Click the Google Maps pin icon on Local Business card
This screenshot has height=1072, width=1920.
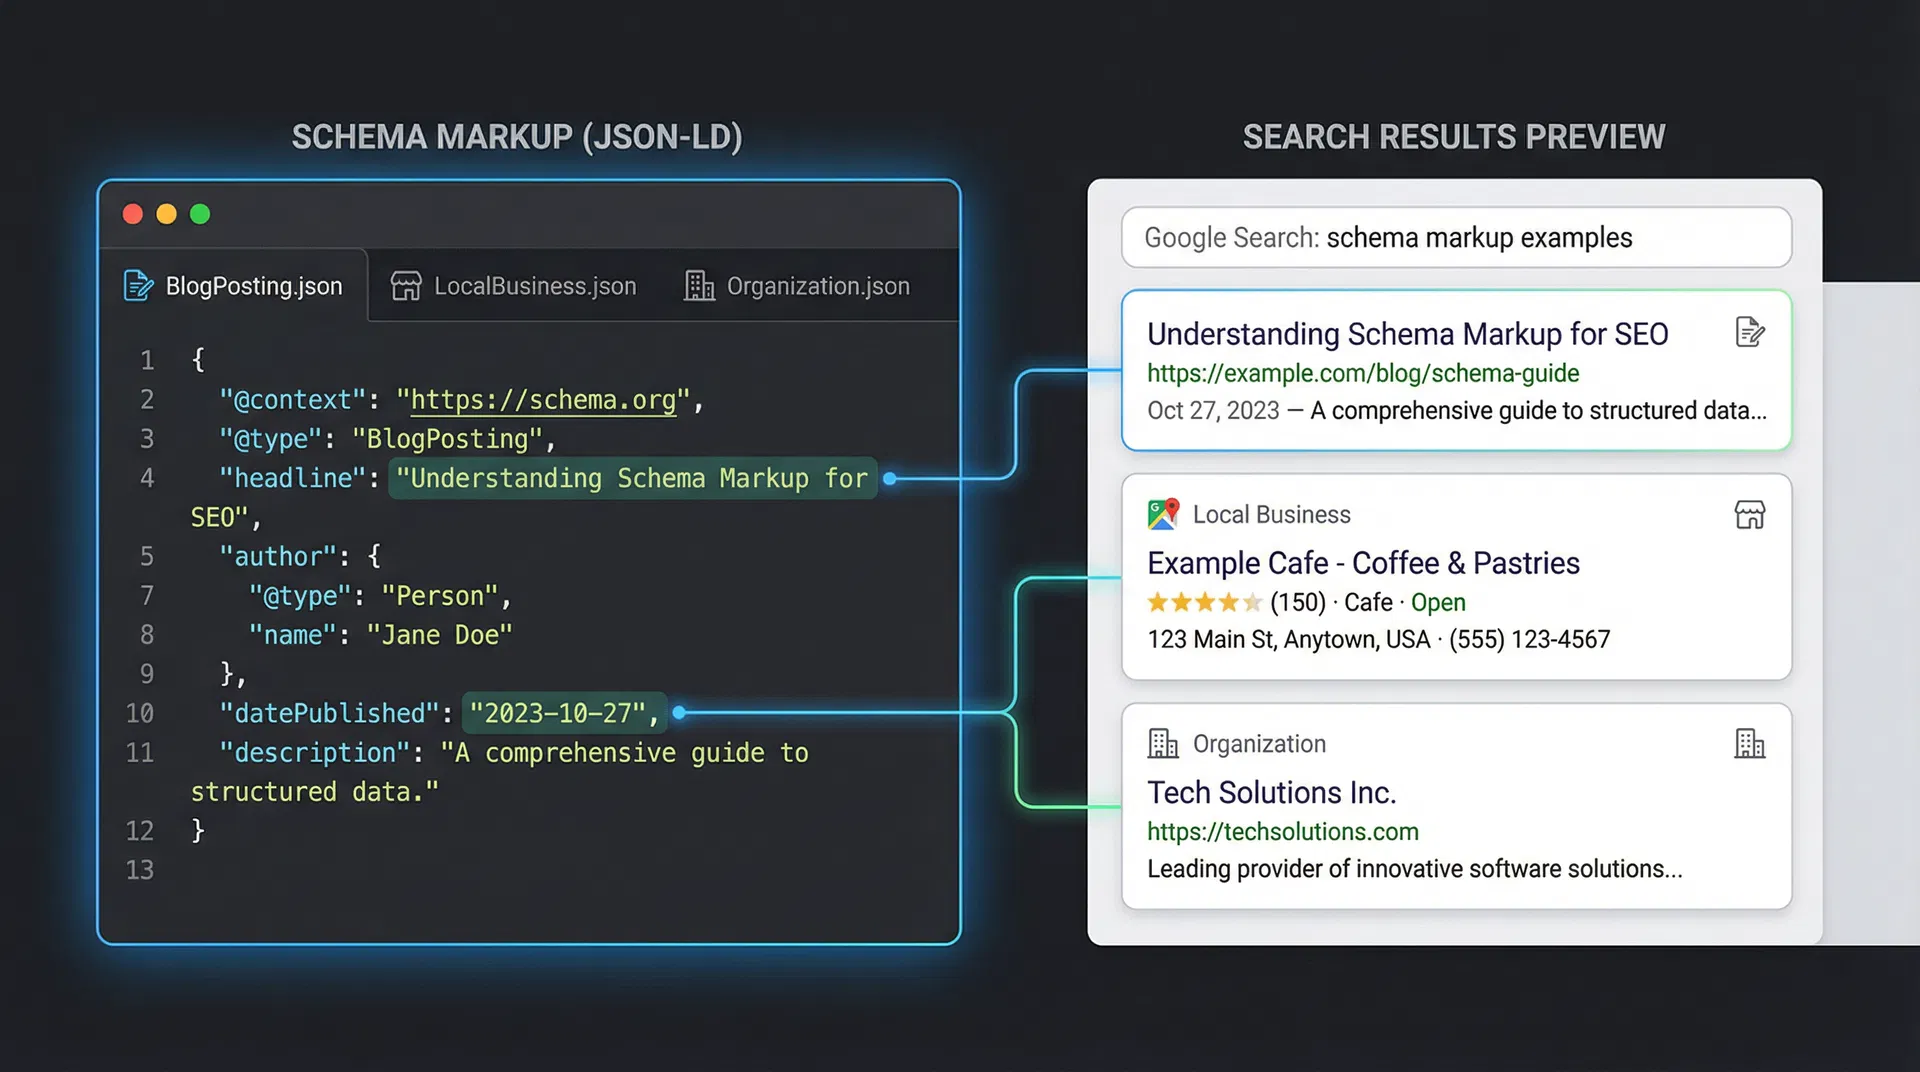click(1162, 514)
